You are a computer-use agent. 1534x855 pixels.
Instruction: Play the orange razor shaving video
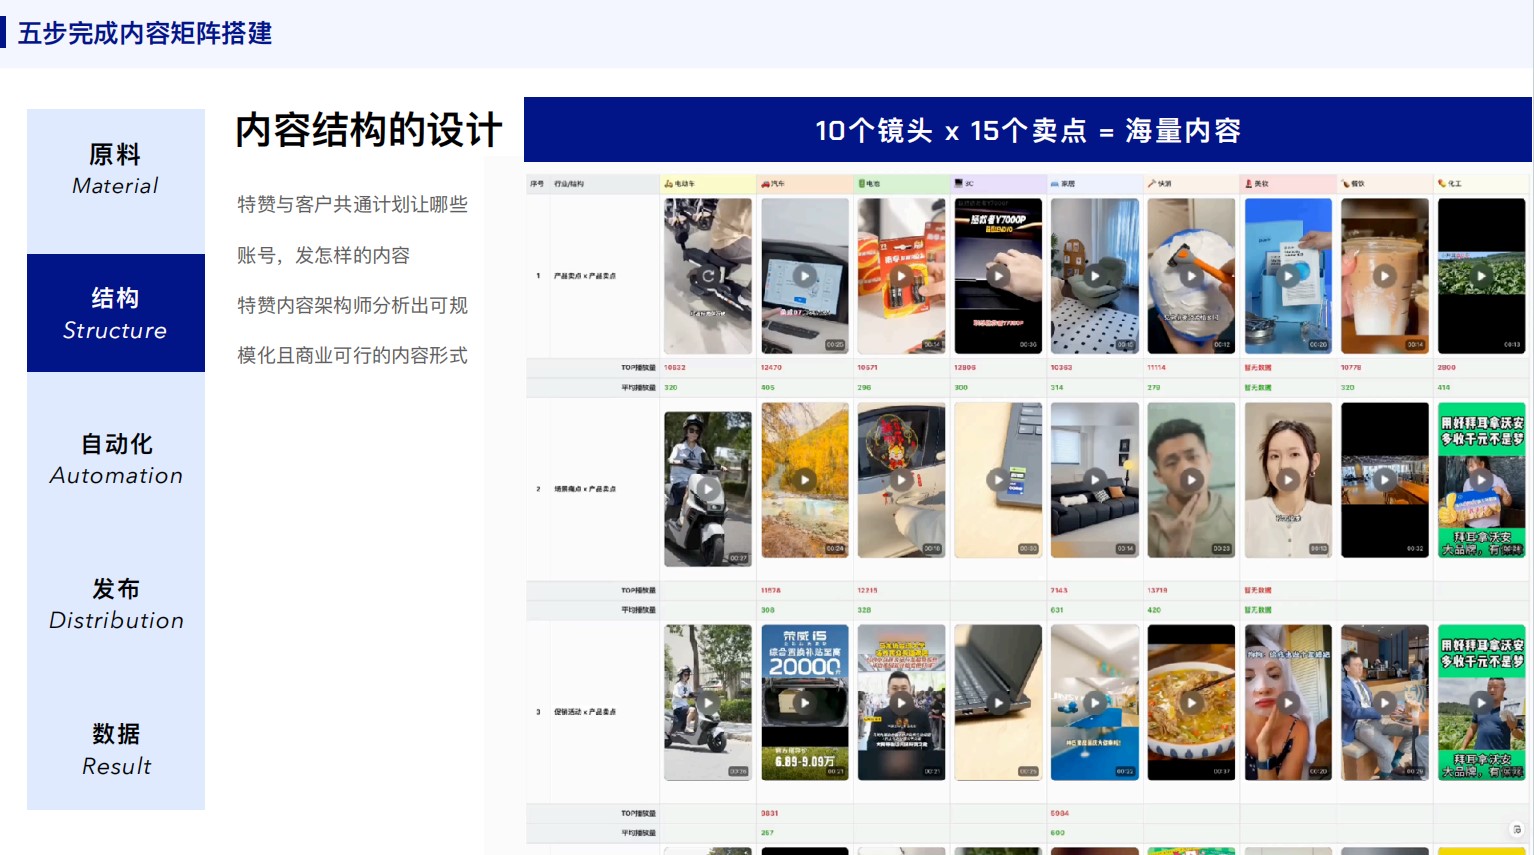pos(1190,276)
